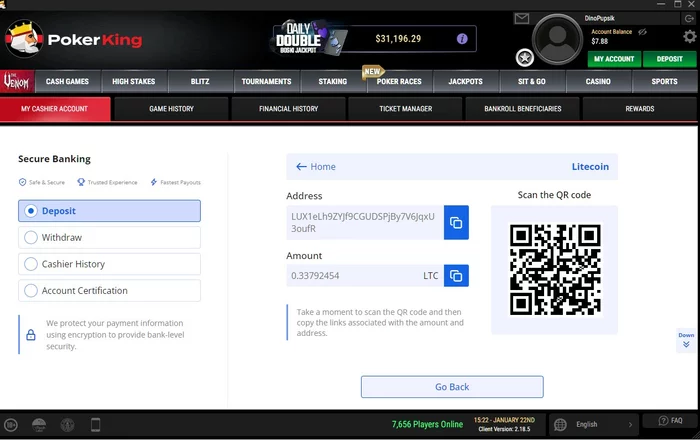Click the Safe & Secure shield icon

click(x=22, y=182)
